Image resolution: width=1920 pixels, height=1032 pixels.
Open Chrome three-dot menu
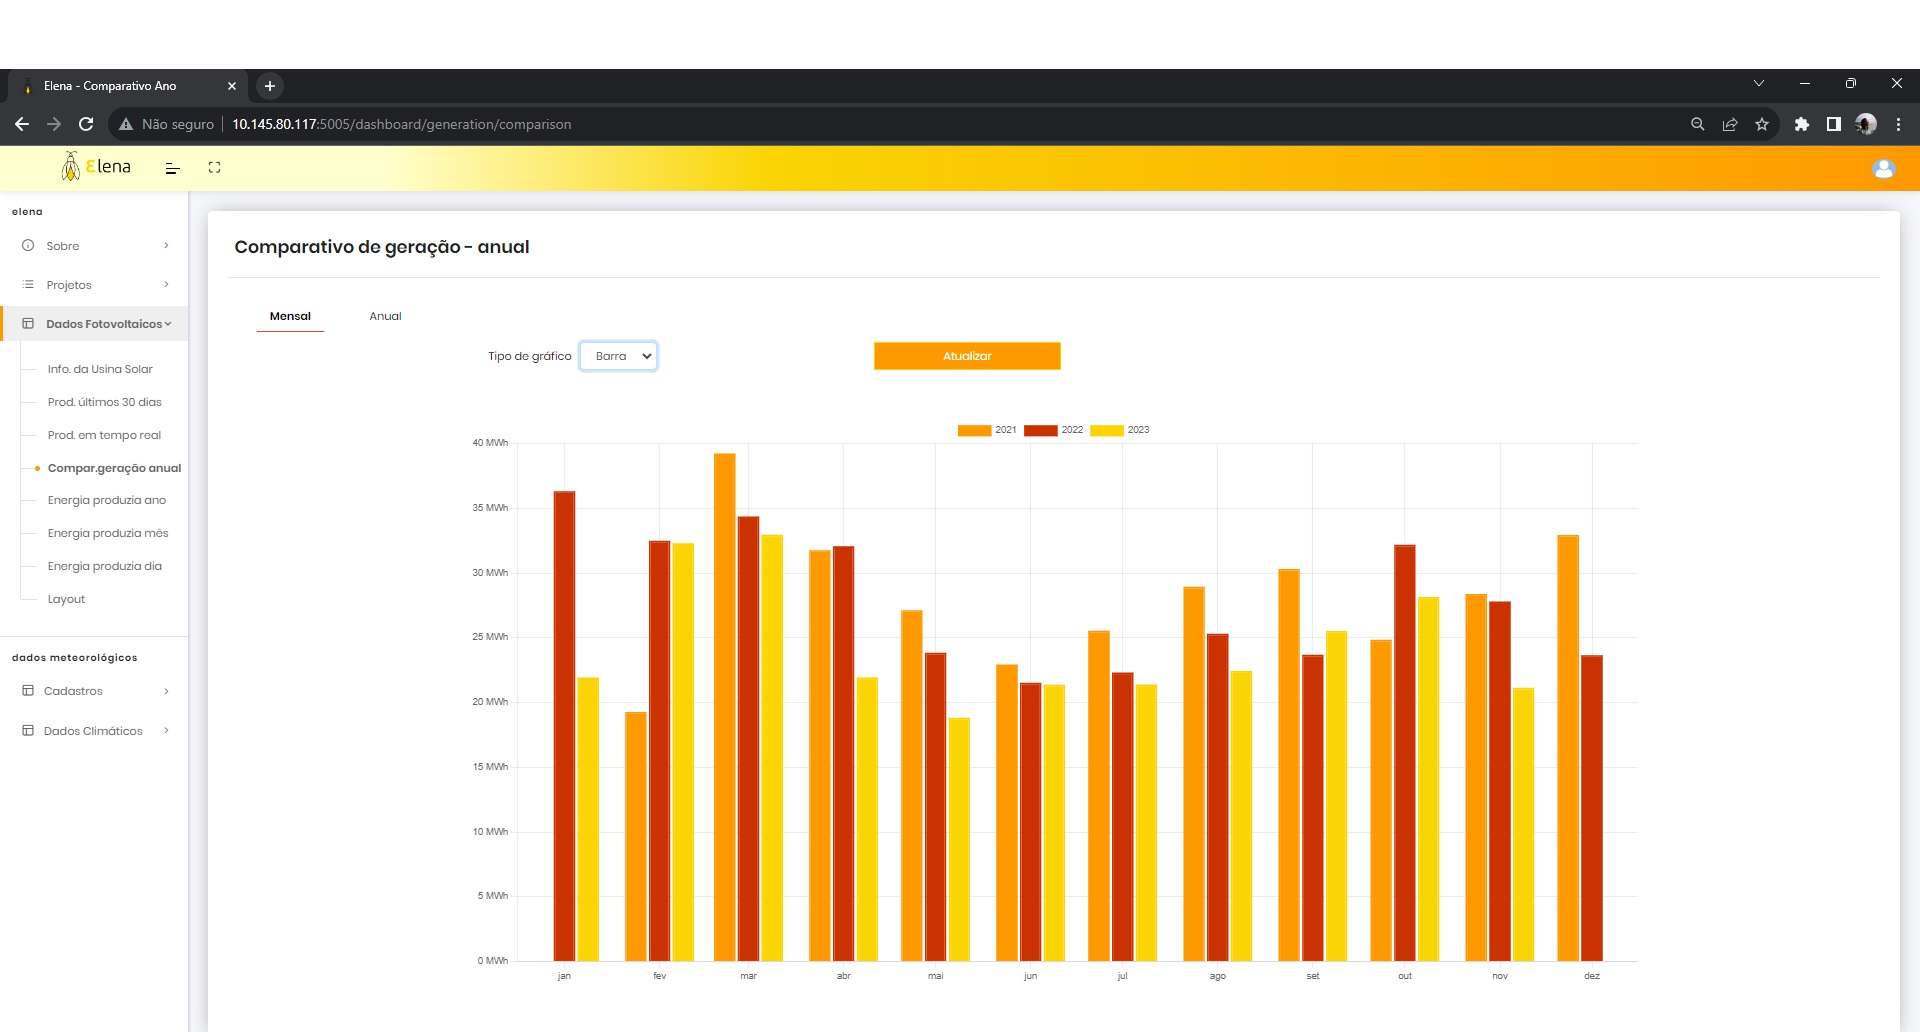(x=1898, y=124)
